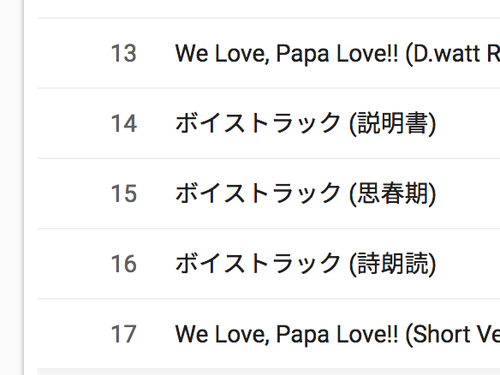Screen dimensions: 500x375
Task: Open ボイストラック (詩朗読) track title
Action: pos(306,264)
